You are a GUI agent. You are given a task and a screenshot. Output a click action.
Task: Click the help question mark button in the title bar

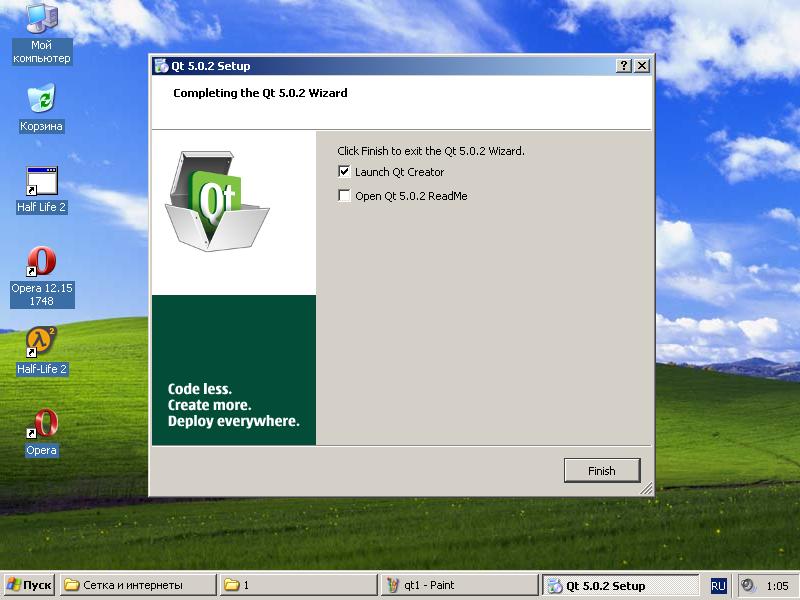click(x=623, y=66)
